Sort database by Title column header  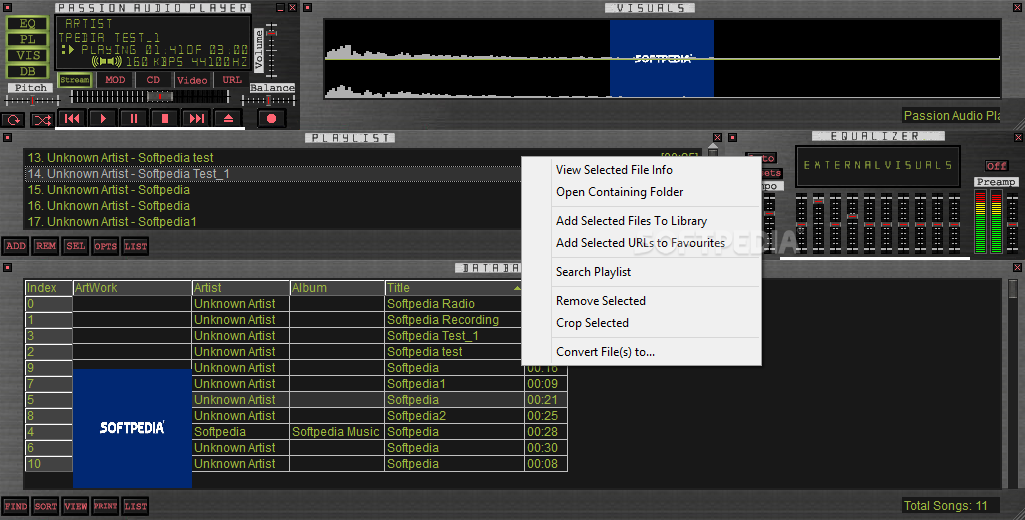[x=454, y=288]
